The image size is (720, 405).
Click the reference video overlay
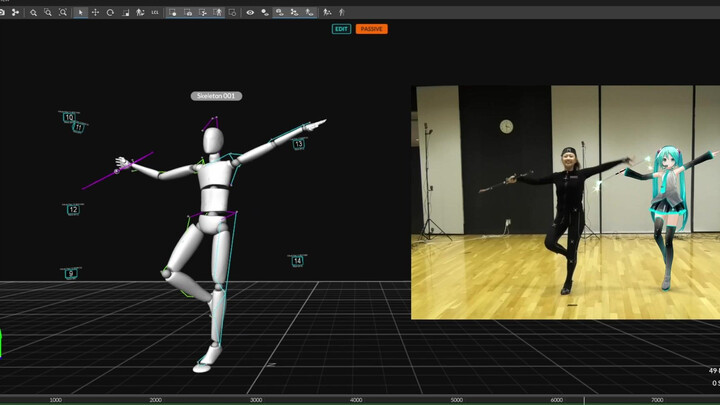(x=565, y=202)
